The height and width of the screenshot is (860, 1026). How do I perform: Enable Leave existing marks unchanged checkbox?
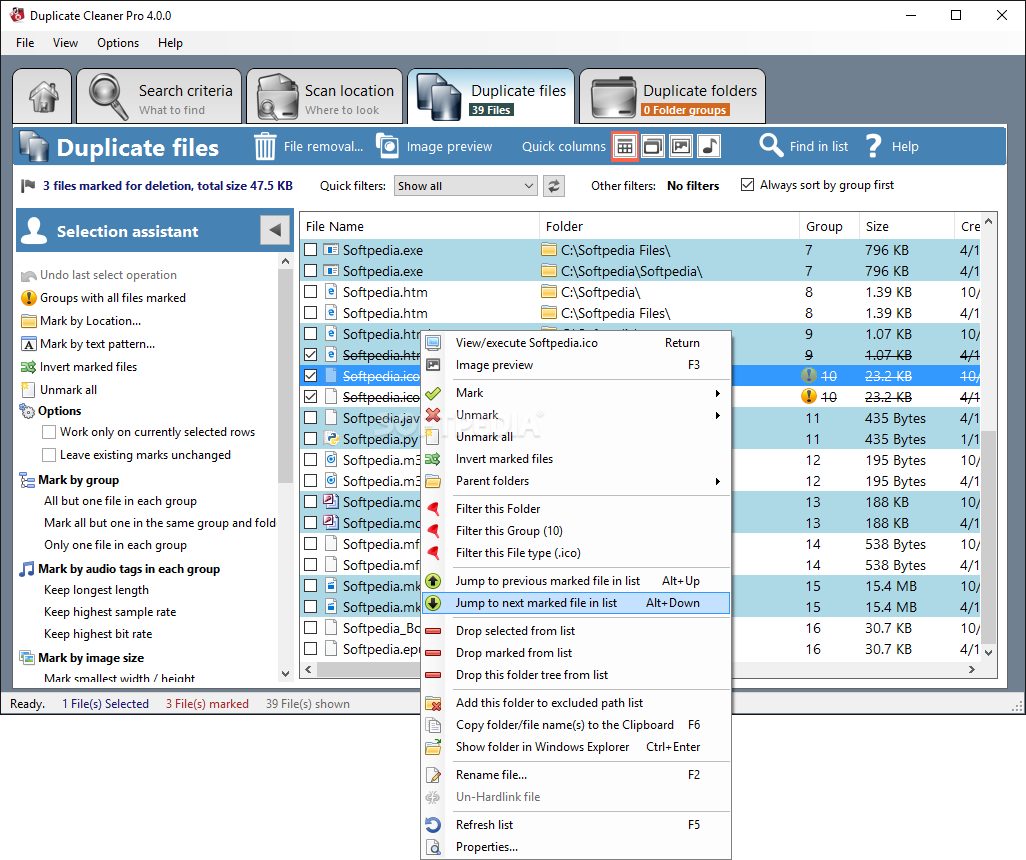pyautogui.click(x=48, y=455)
